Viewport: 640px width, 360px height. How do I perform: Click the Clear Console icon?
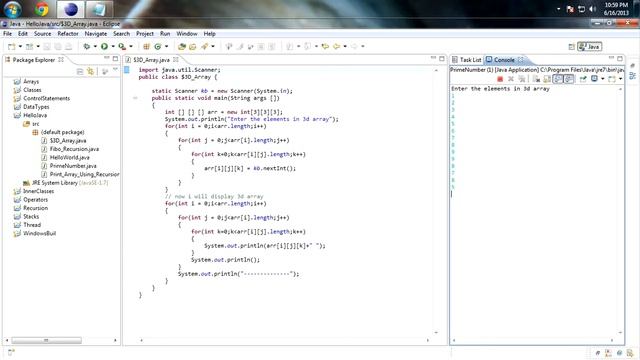536,79
